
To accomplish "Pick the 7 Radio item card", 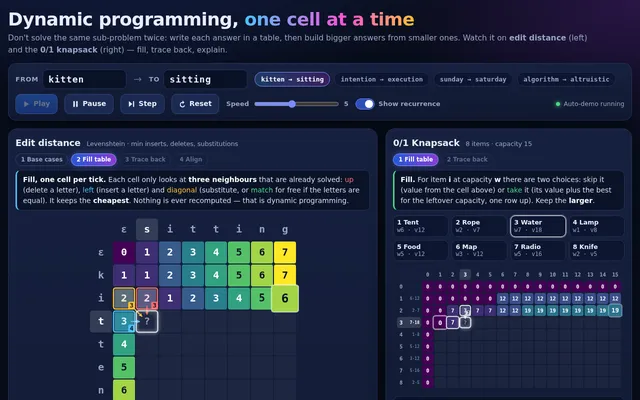I will (538, 250).
